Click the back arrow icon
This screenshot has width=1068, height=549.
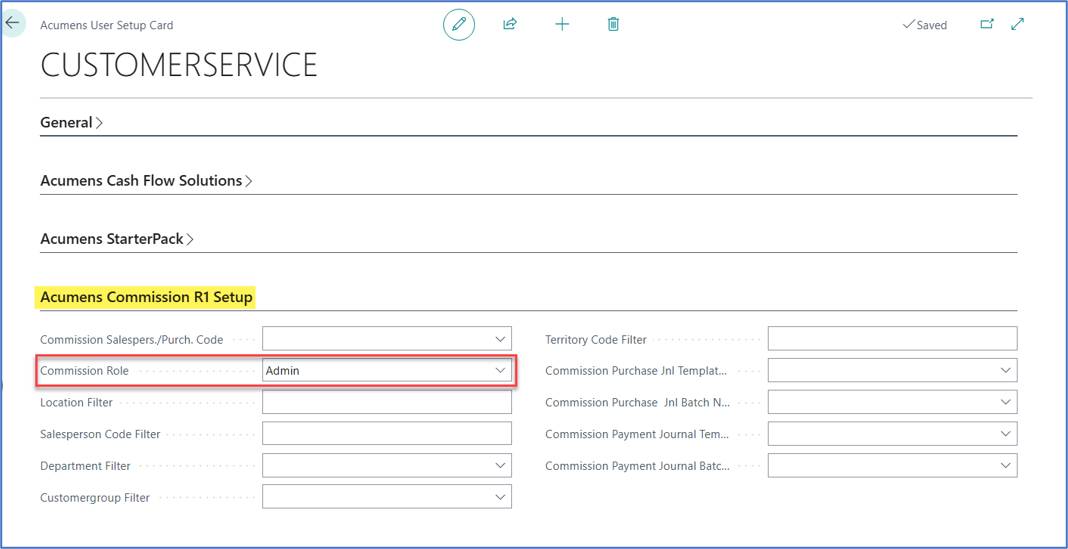[x=12, y=22]
